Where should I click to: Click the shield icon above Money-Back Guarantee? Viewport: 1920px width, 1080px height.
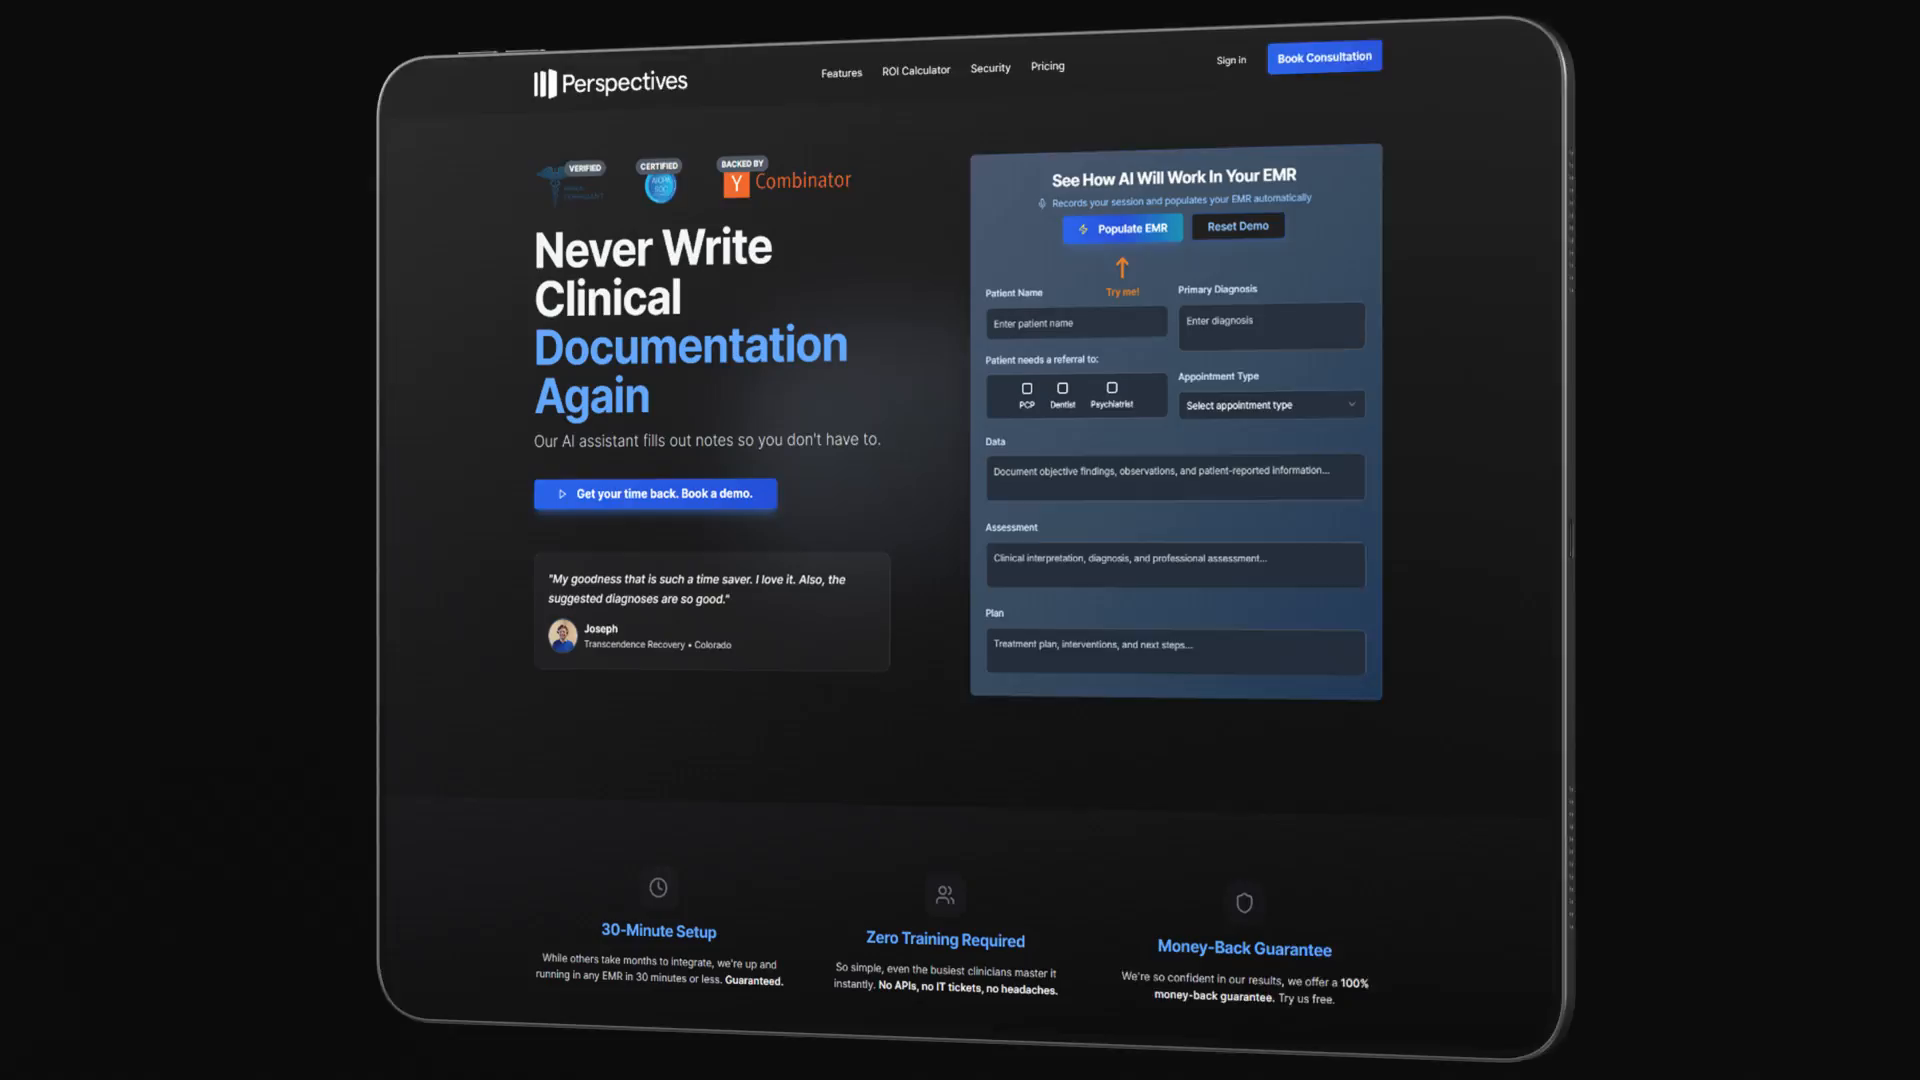tap(1244, 903)
